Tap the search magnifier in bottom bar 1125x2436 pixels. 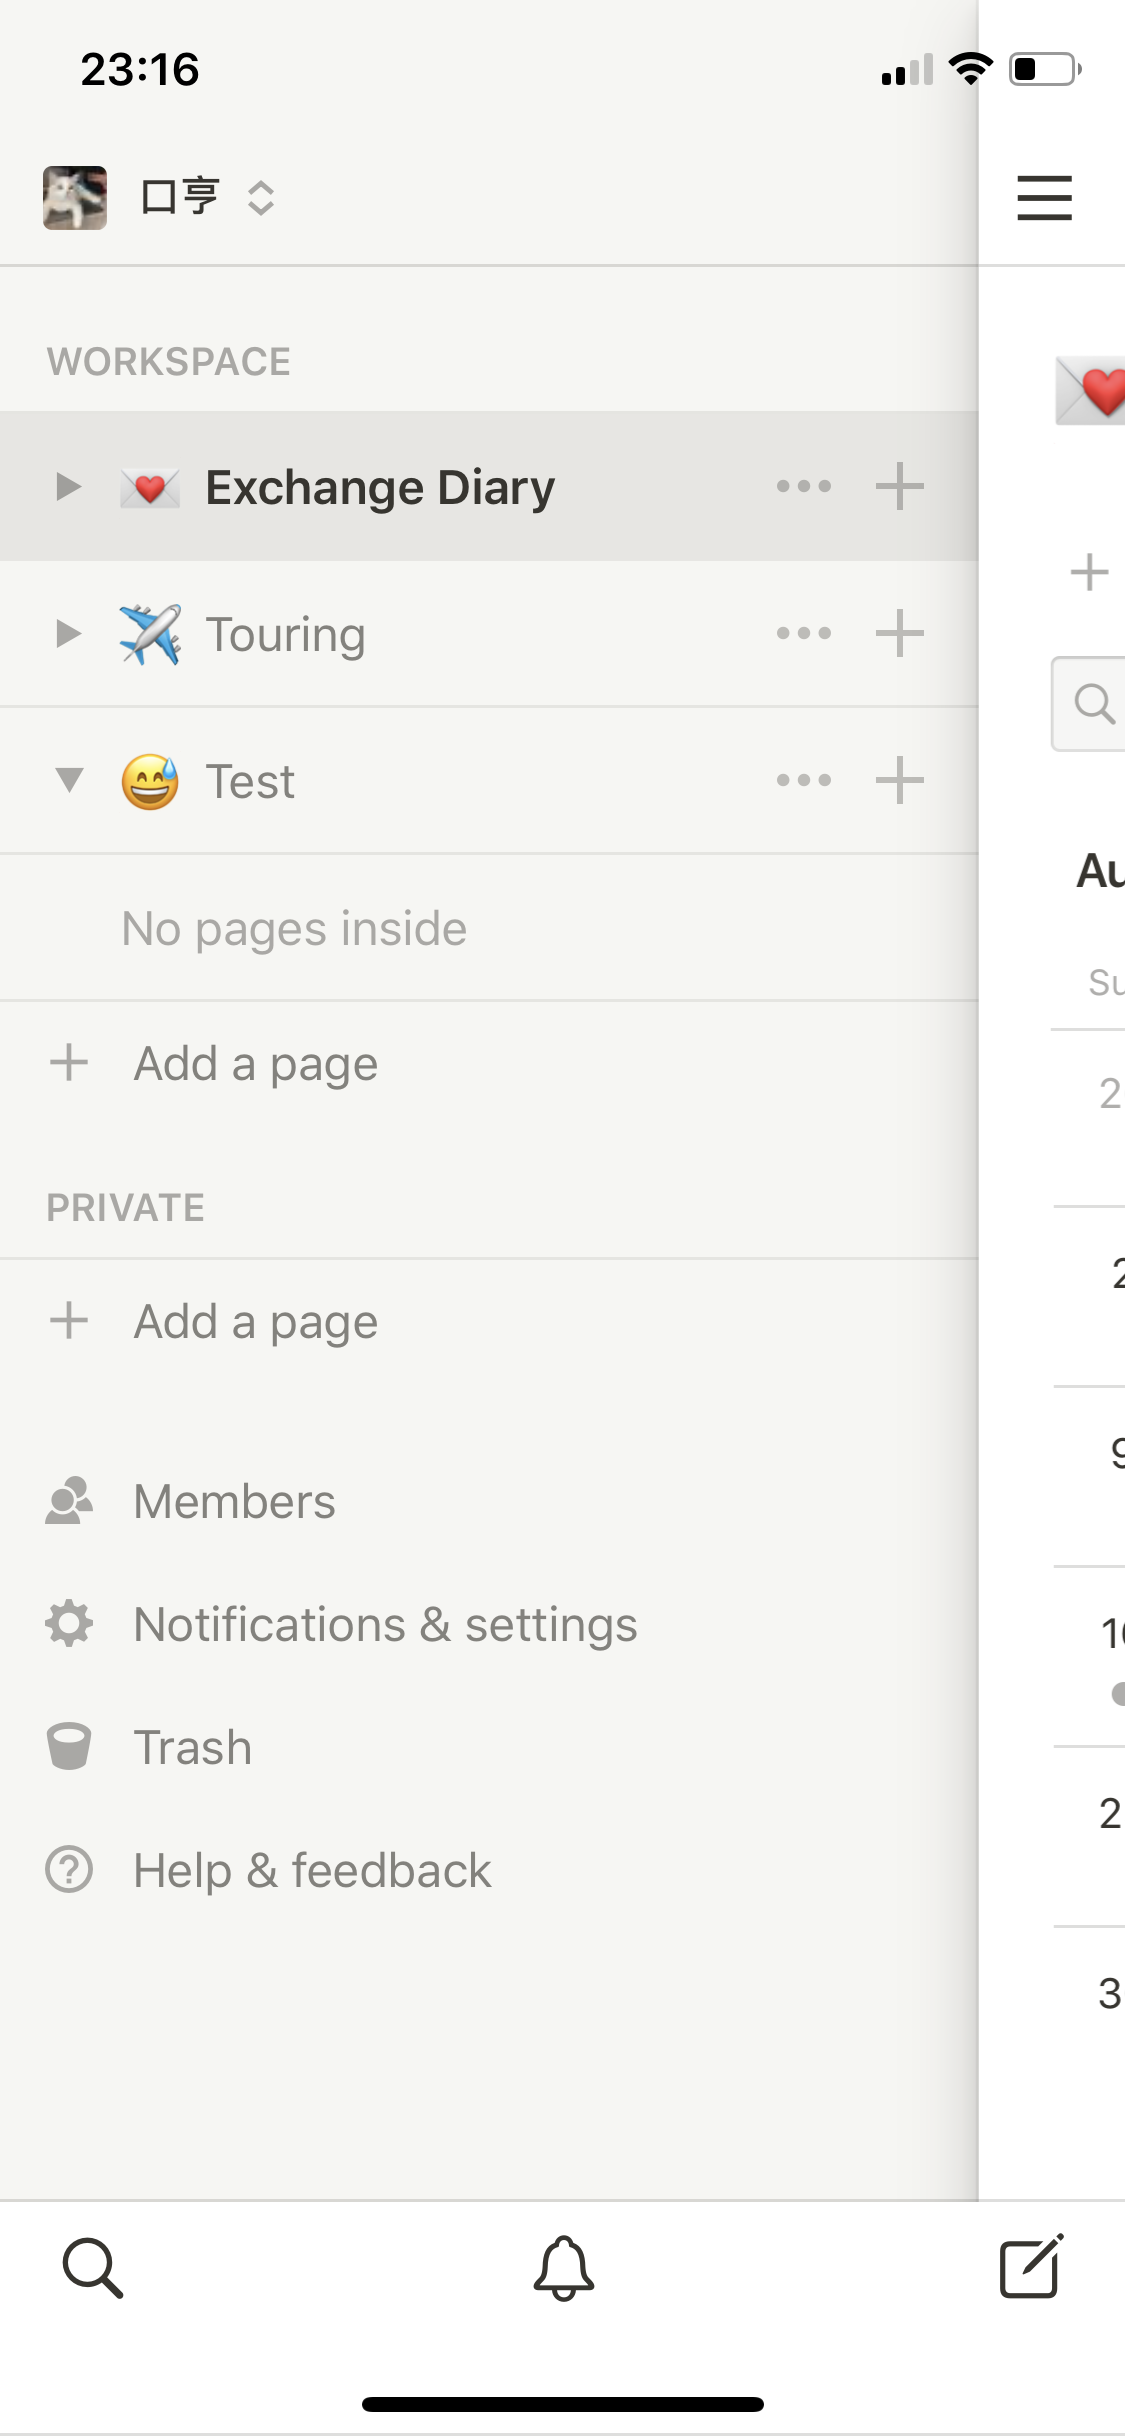93,2268
